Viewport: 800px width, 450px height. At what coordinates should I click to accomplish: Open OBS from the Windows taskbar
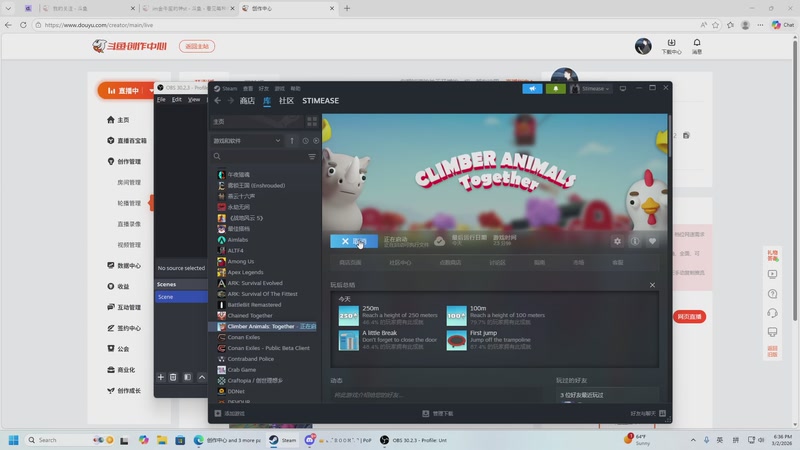tap(414, 440)
